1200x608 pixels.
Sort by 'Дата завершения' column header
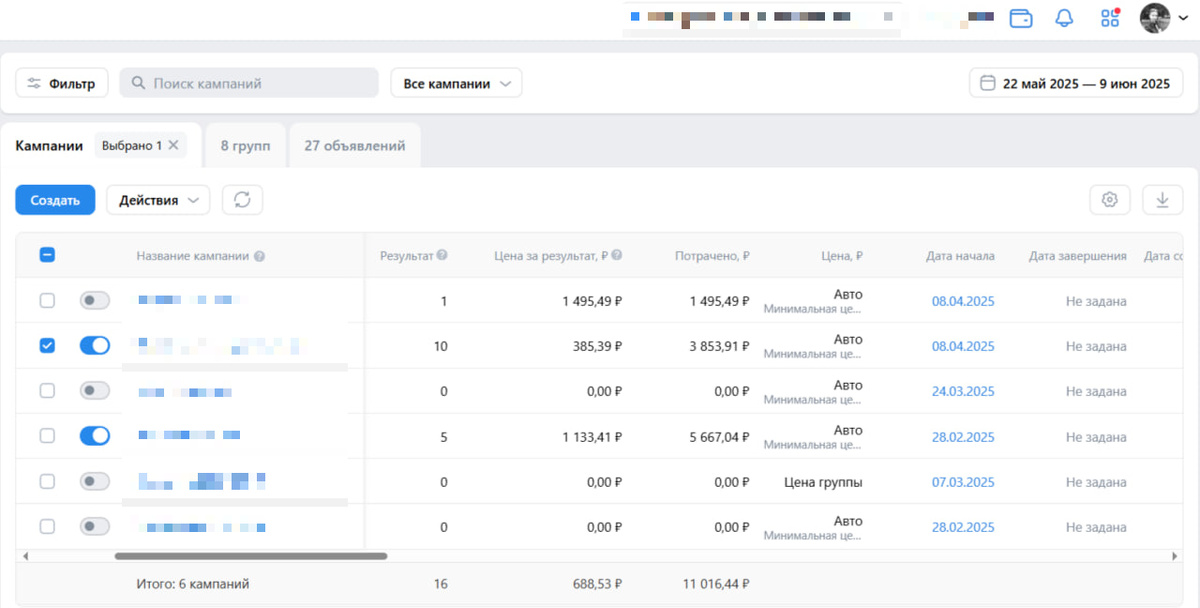1078,256
